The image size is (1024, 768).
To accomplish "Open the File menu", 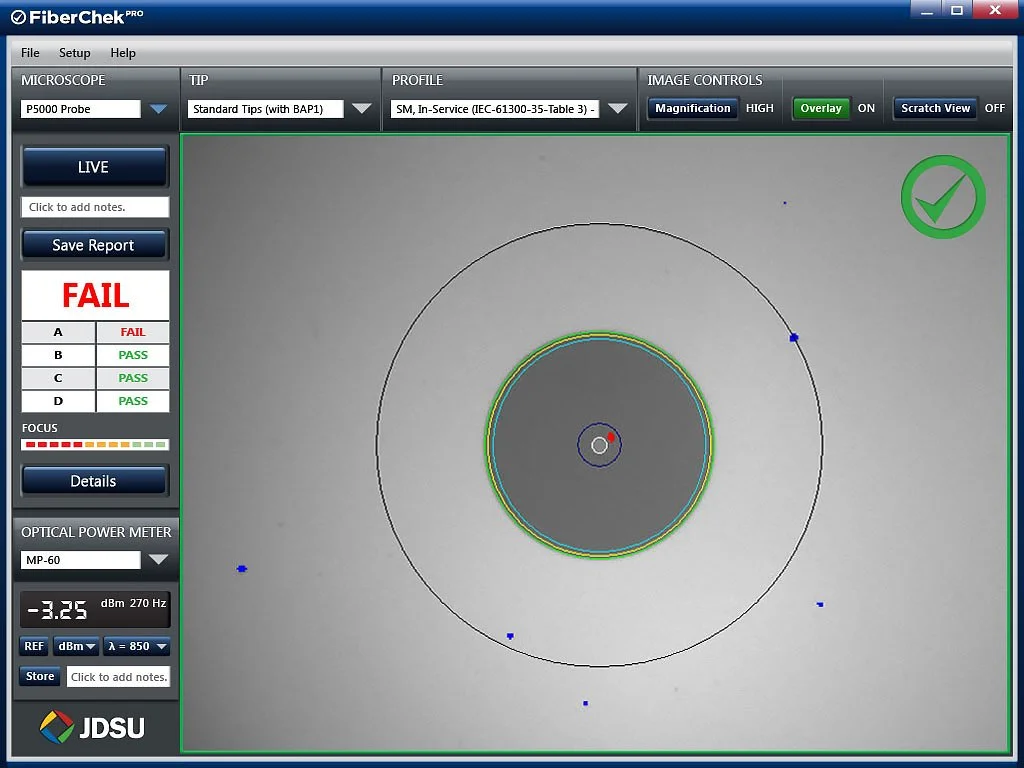I will (x=30, y=53).
